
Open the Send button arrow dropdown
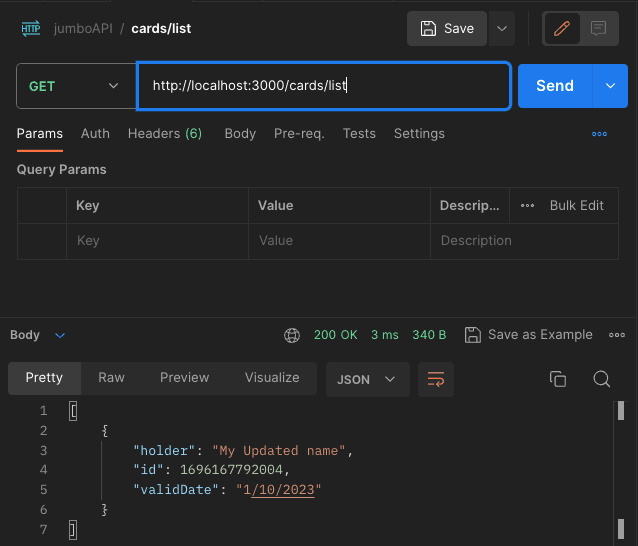tap(610, 86)
